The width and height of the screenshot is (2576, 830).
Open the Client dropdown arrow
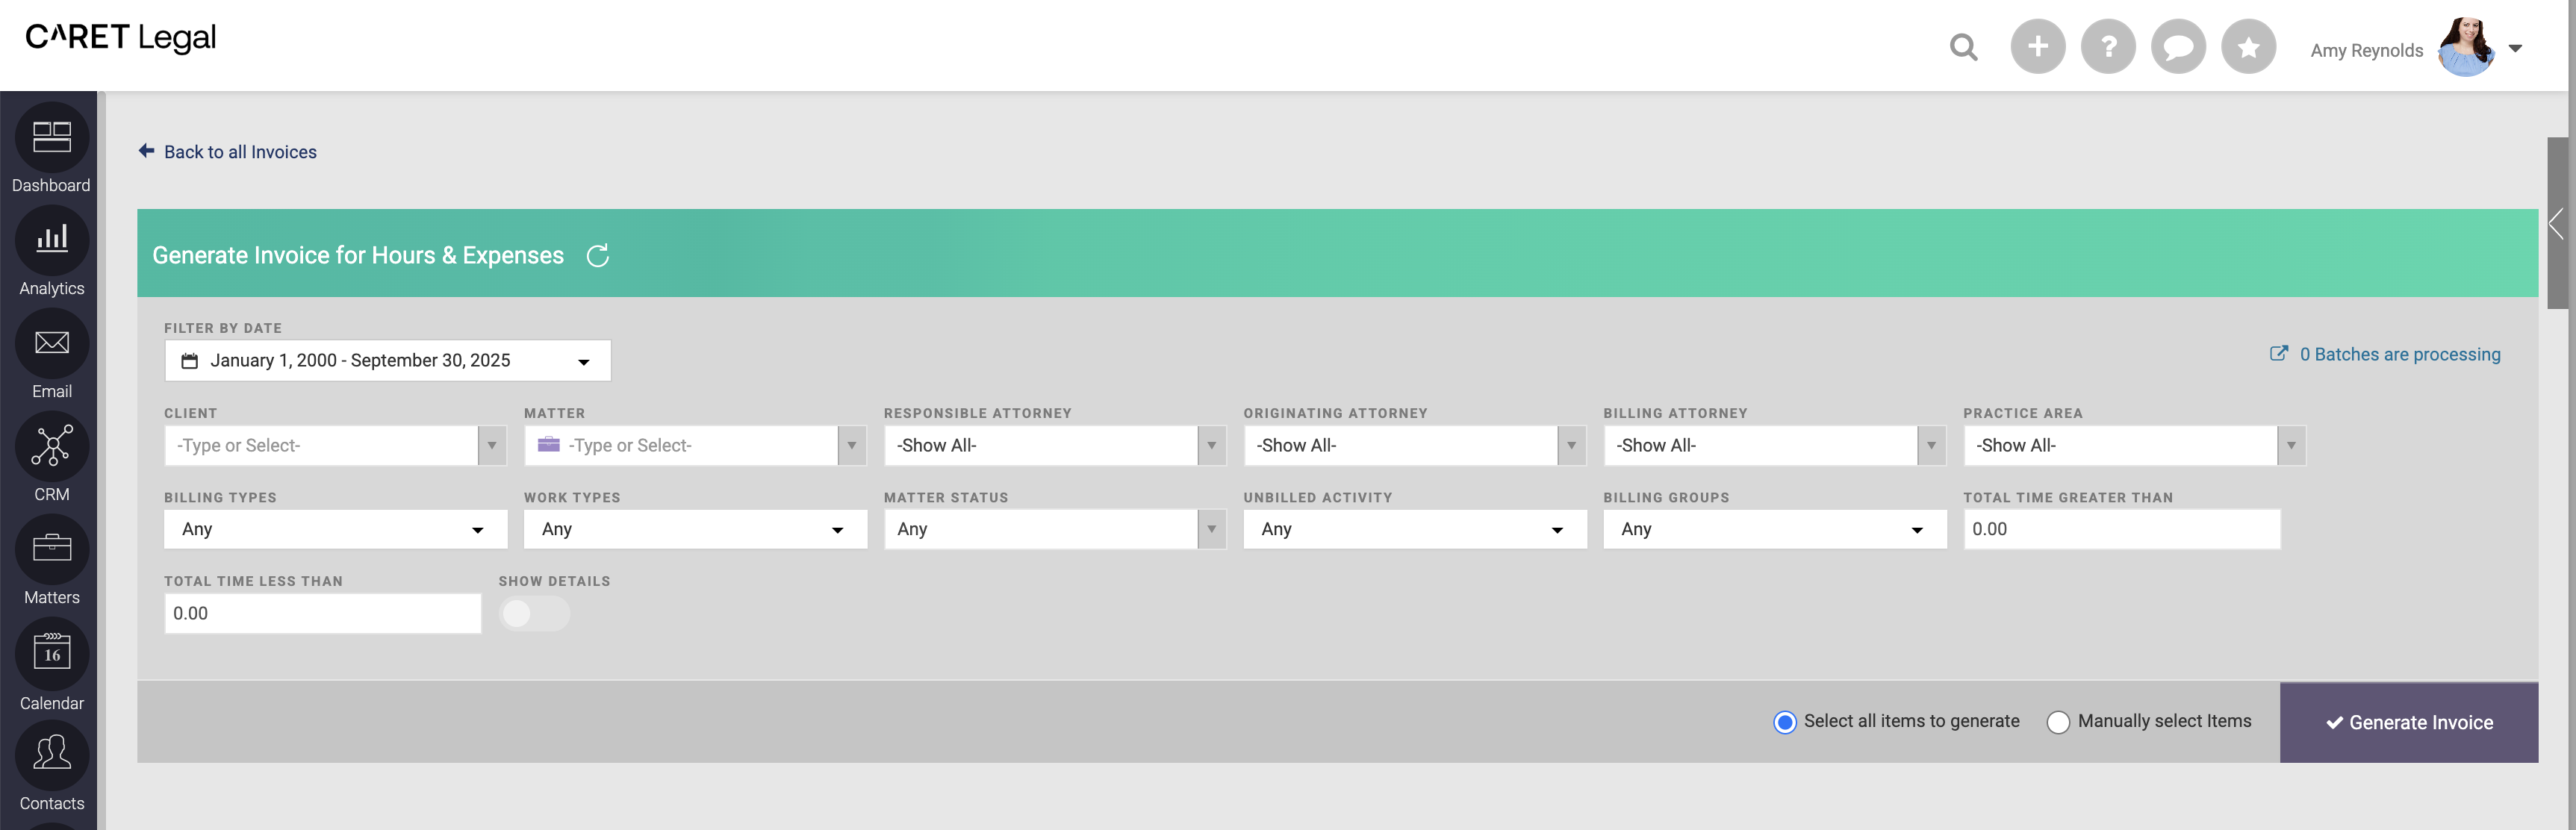click(491, 446)
